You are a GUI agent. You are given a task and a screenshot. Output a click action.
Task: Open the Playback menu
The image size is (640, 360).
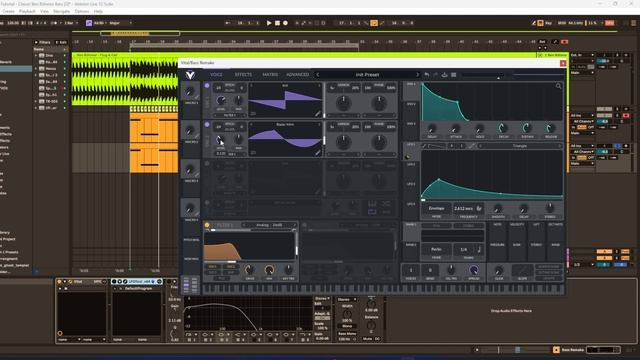27,11
